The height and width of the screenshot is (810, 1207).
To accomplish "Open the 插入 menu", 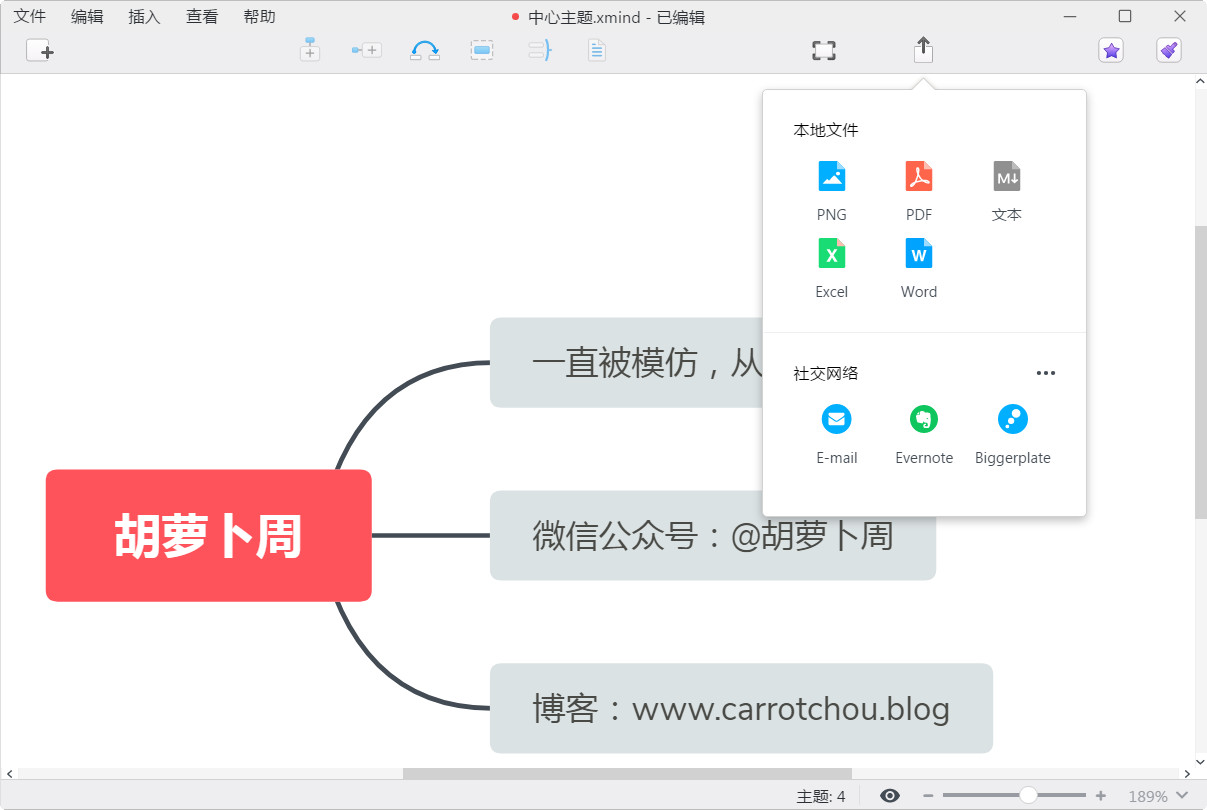I will click(x=144, y=17).
